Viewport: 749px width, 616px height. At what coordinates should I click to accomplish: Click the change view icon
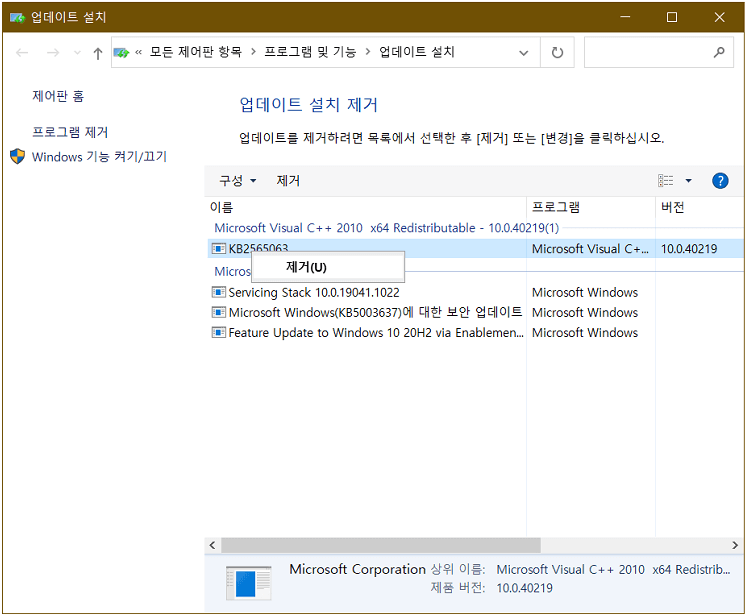point(665,181)
